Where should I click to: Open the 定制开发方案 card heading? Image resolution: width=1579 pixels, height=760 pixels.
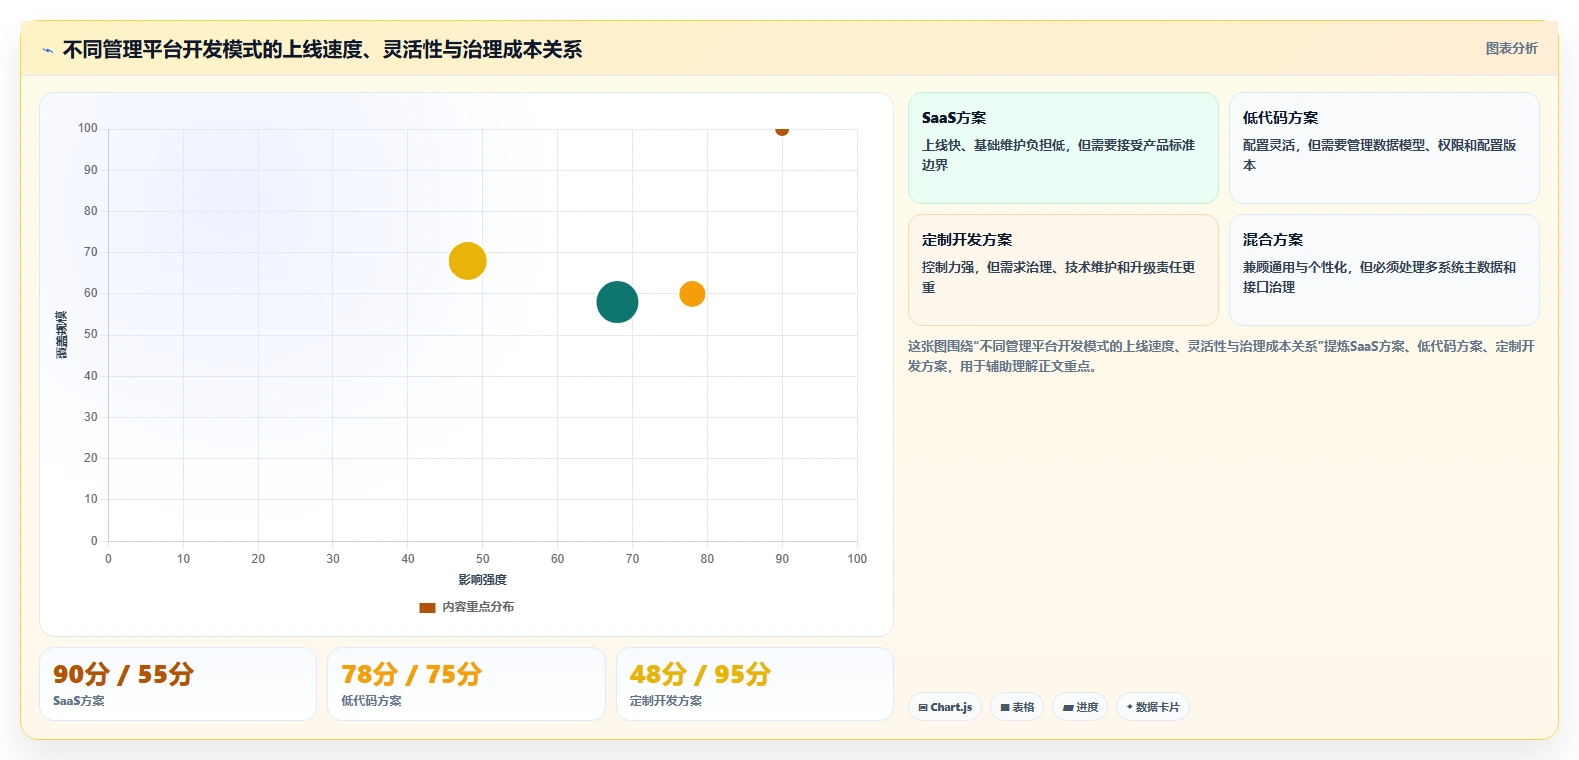pyautogui.click(x=967, y=240)
